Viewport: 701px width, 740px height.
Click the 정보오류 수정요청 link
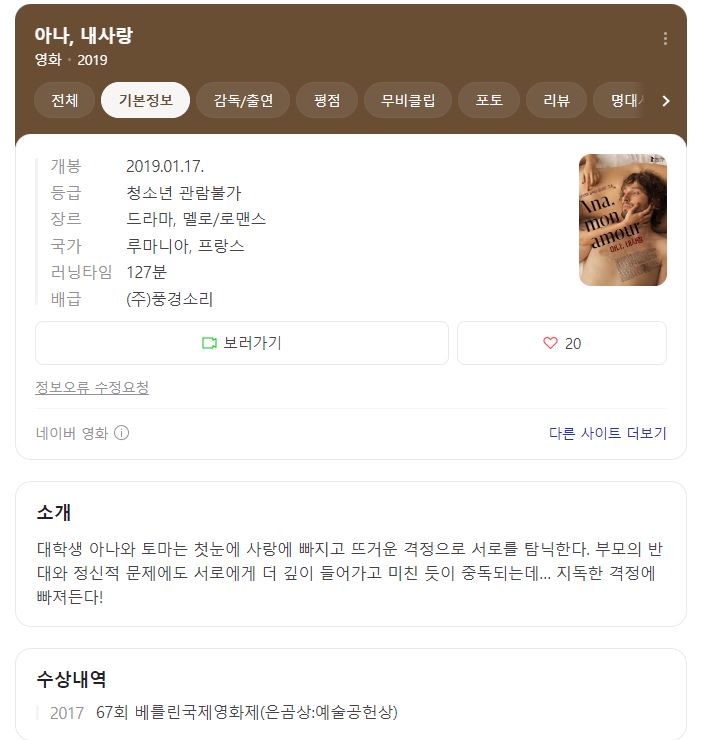click(92, 387)
